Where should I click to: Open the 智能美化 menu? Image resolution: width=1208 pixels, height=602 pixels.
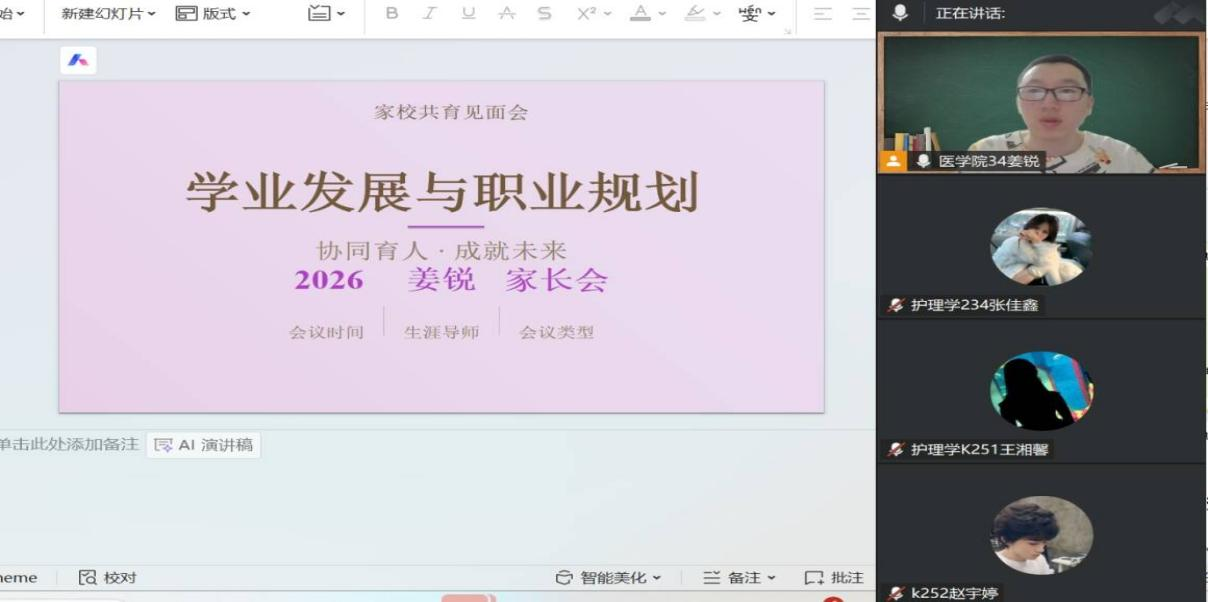(x=609, y=578)
